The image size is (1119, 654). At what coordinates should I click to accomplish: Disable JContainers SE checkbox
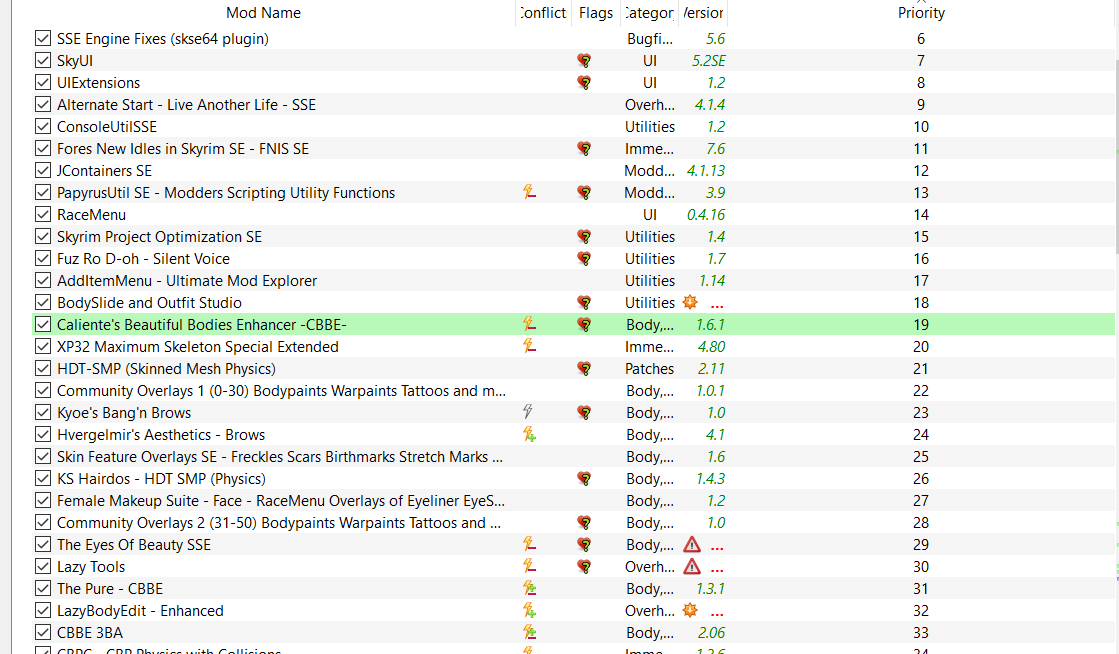43,171
